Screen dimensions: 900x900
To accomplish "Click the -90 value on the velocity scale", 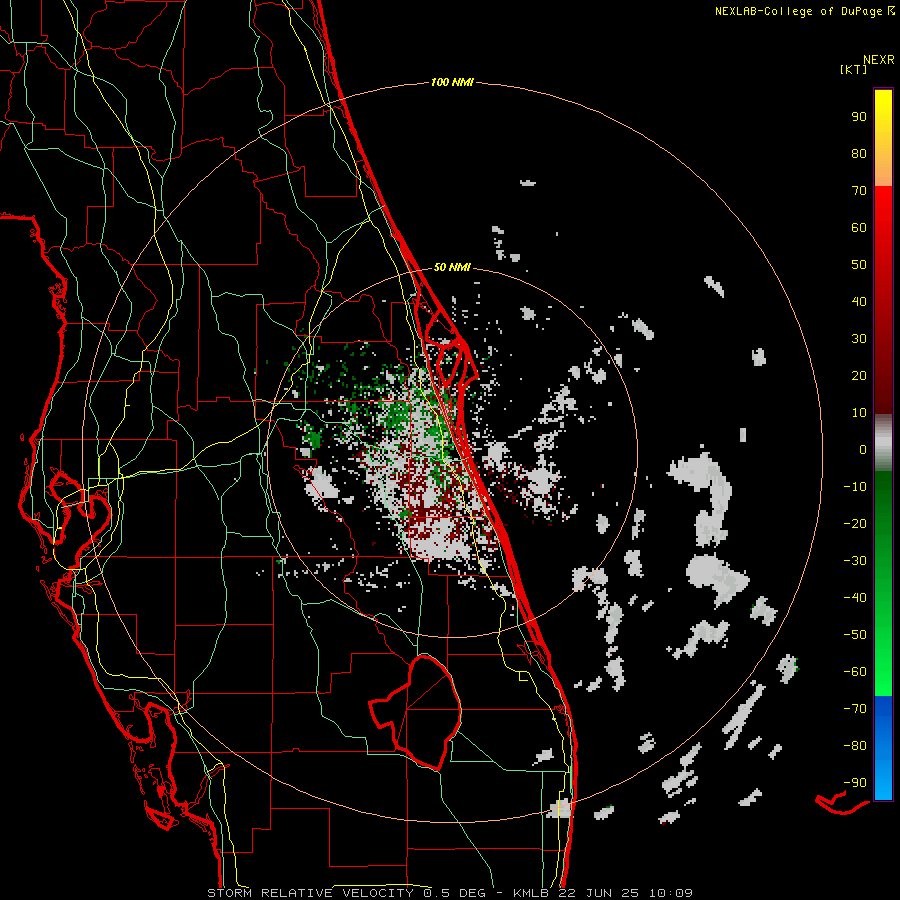I will tap(855, 783).
